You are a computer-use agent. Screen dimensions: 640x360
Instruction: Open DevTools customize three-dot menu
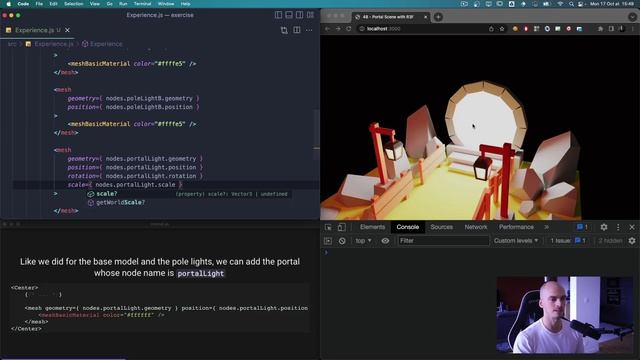pos(618,227)
